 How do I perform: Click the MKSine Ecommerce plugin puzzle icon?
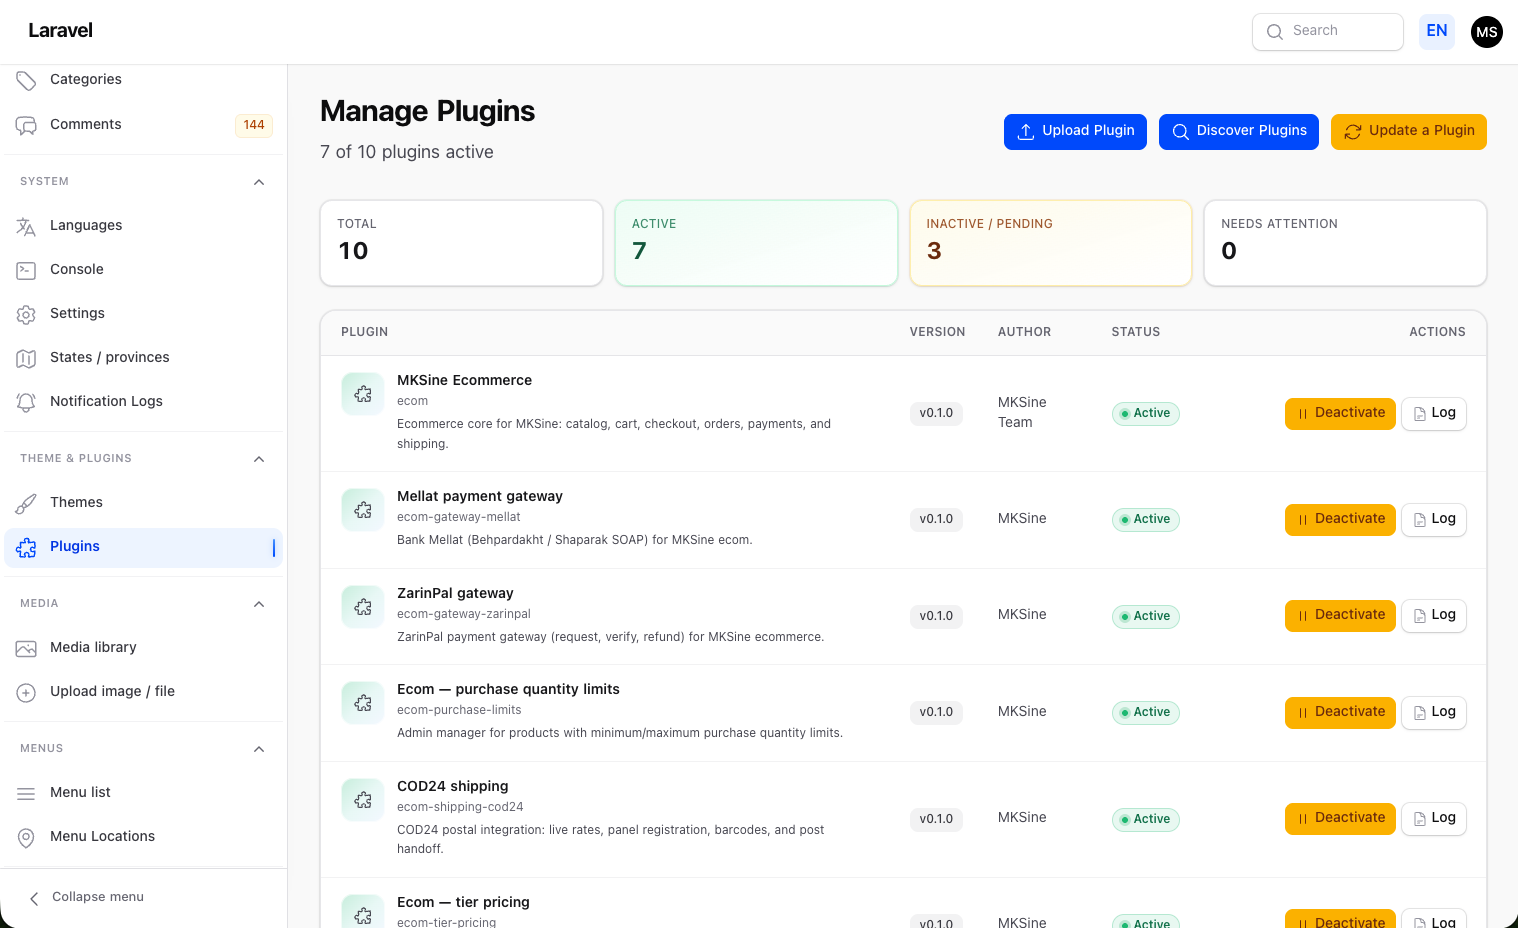363,394
